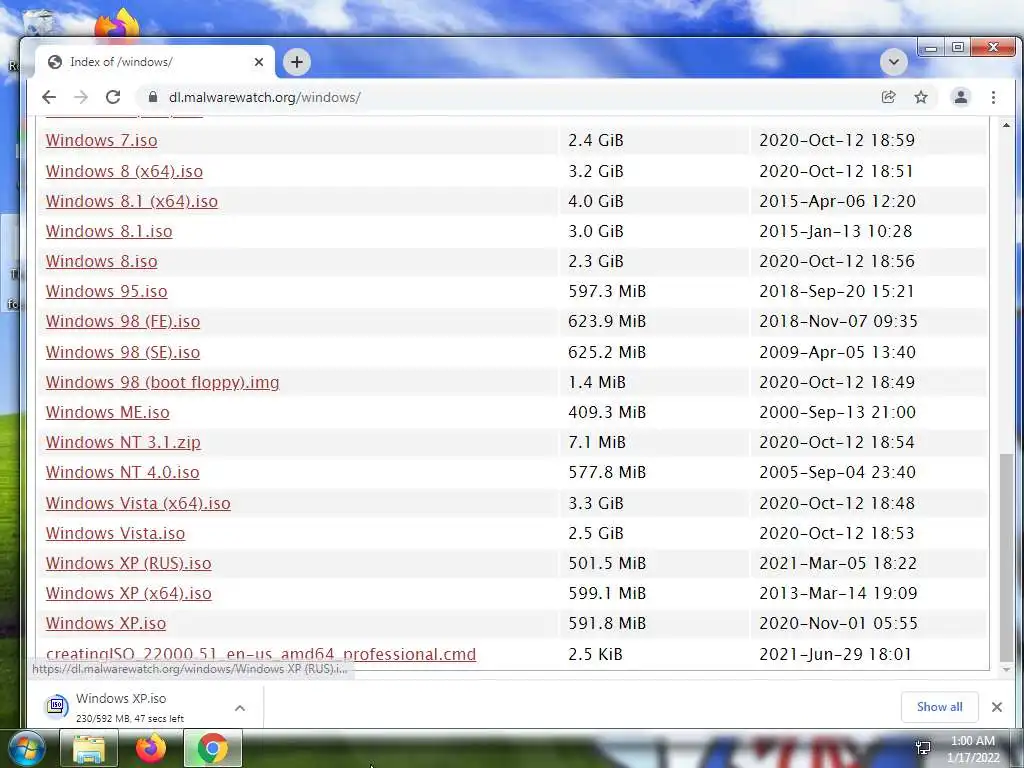
Task: Reload the current page
Action: (113, 97)
